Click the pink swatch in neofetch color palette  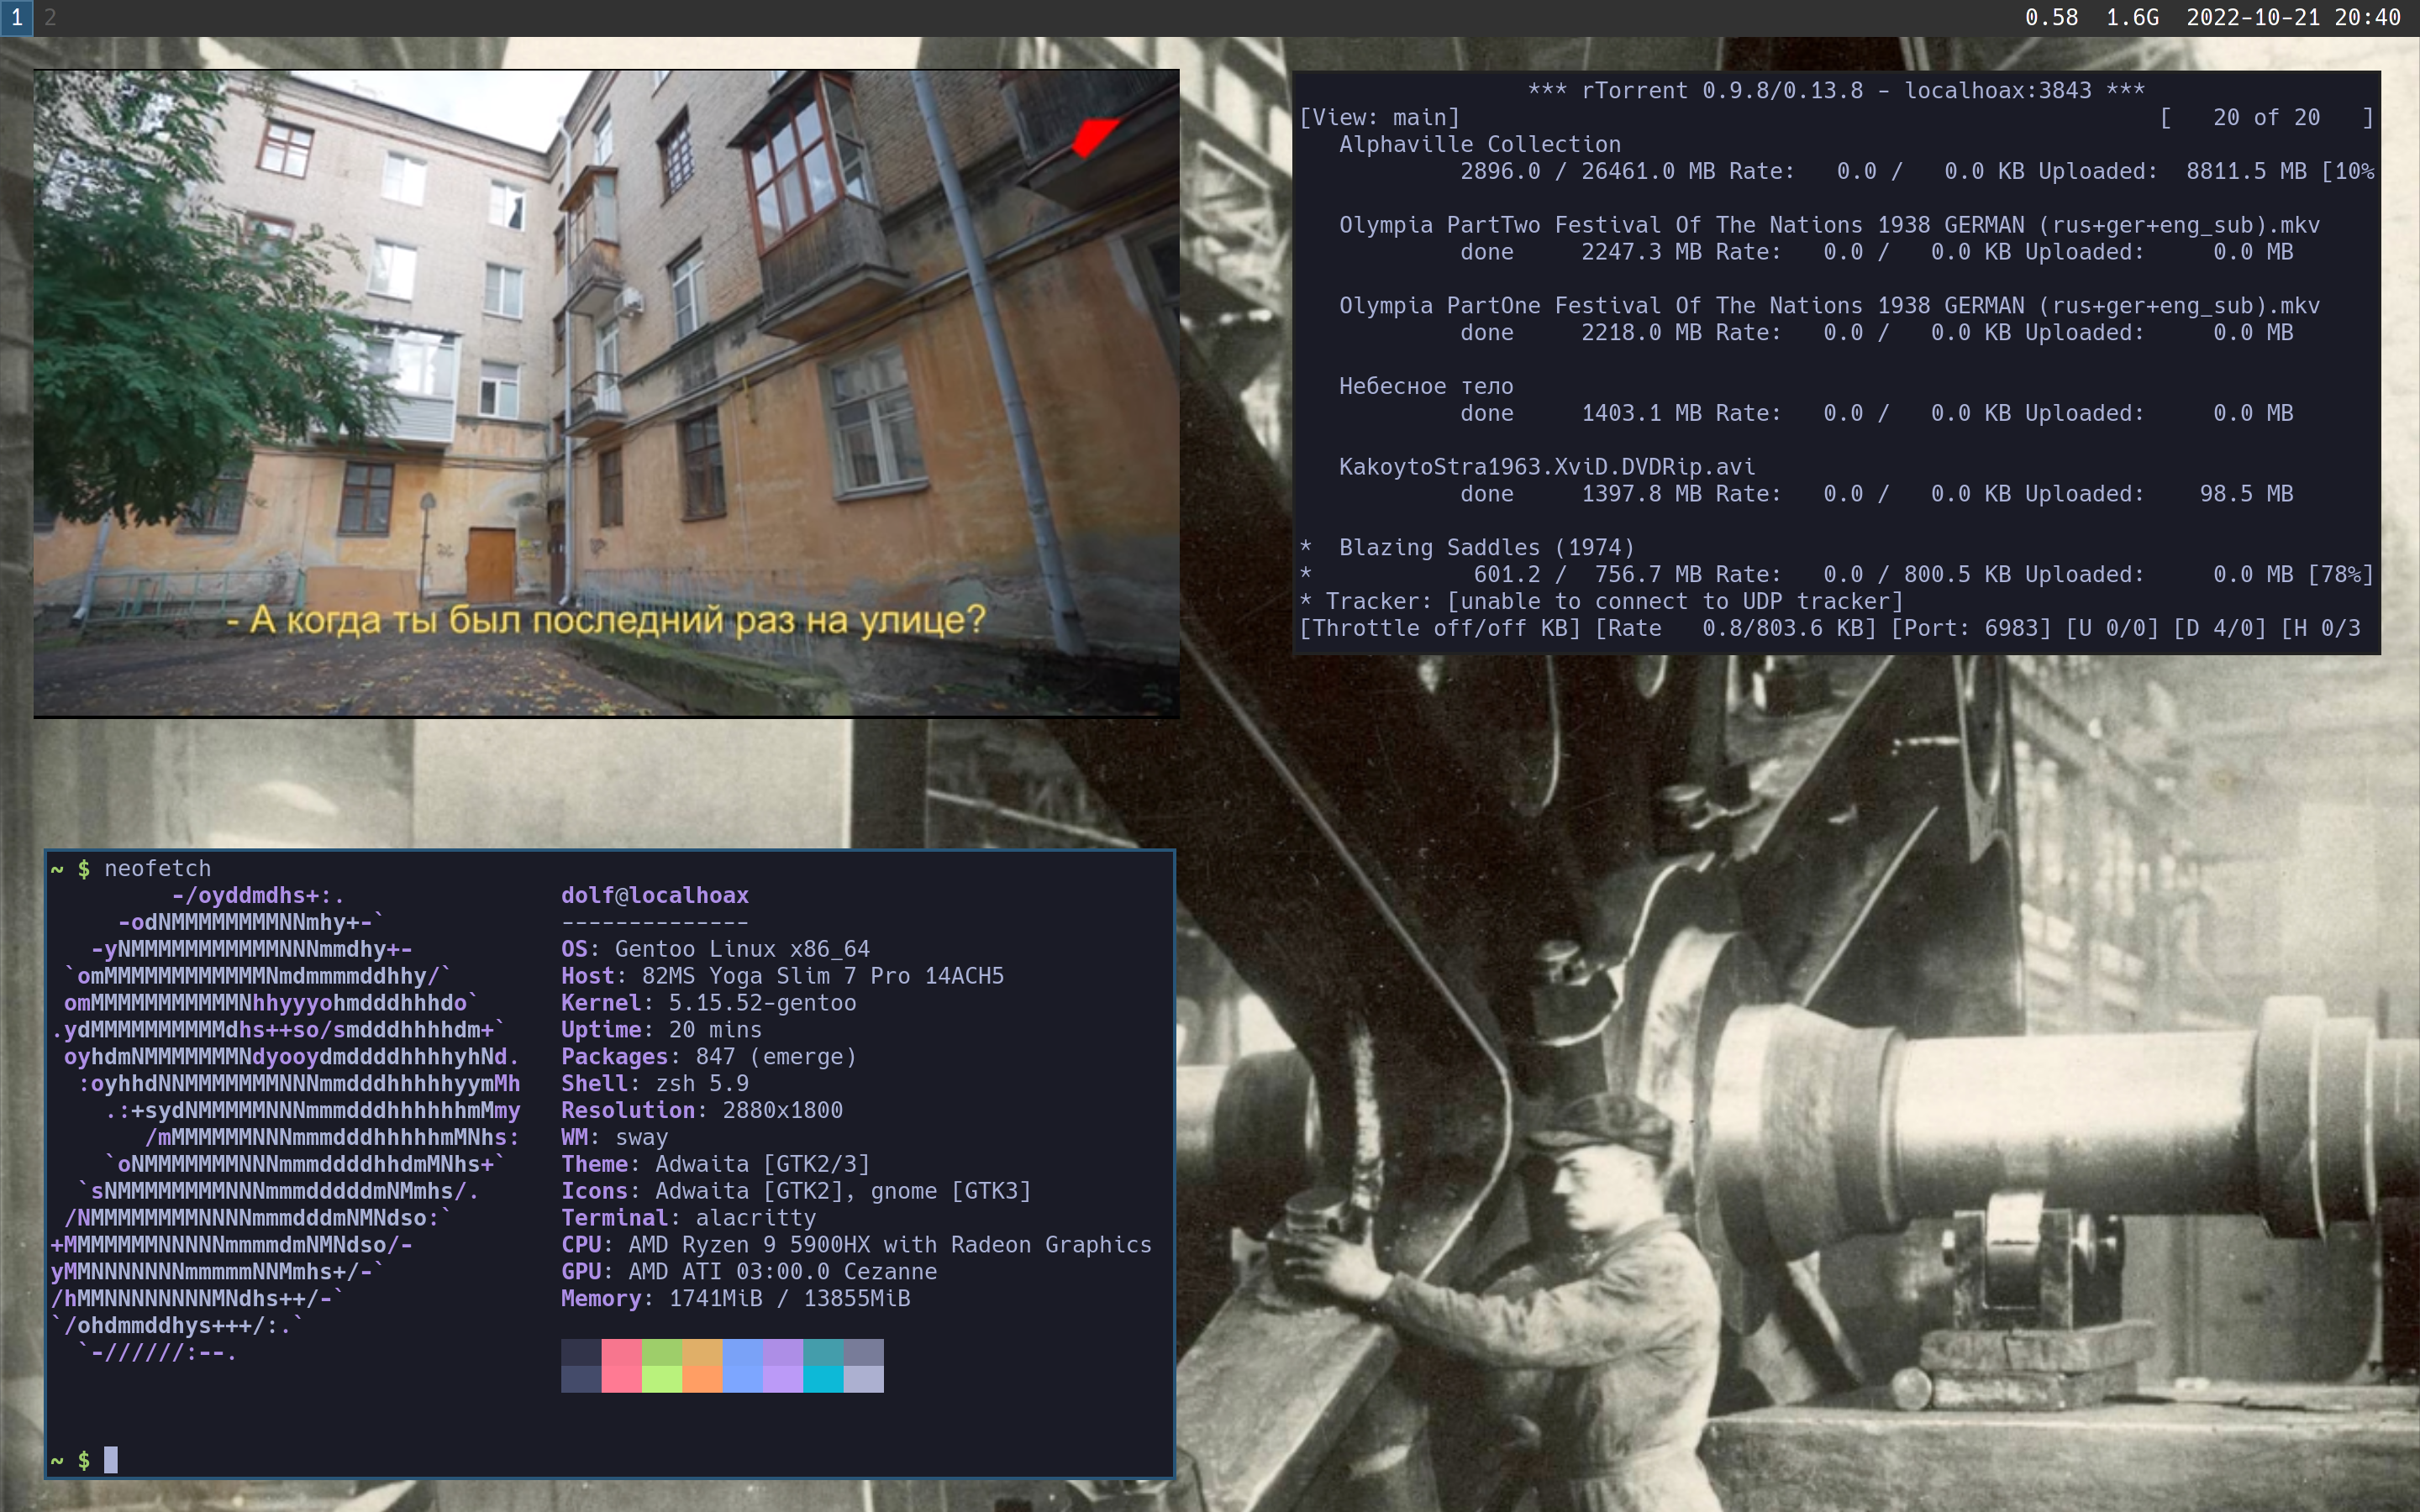pyautogui.click(x=621, y=1366)
